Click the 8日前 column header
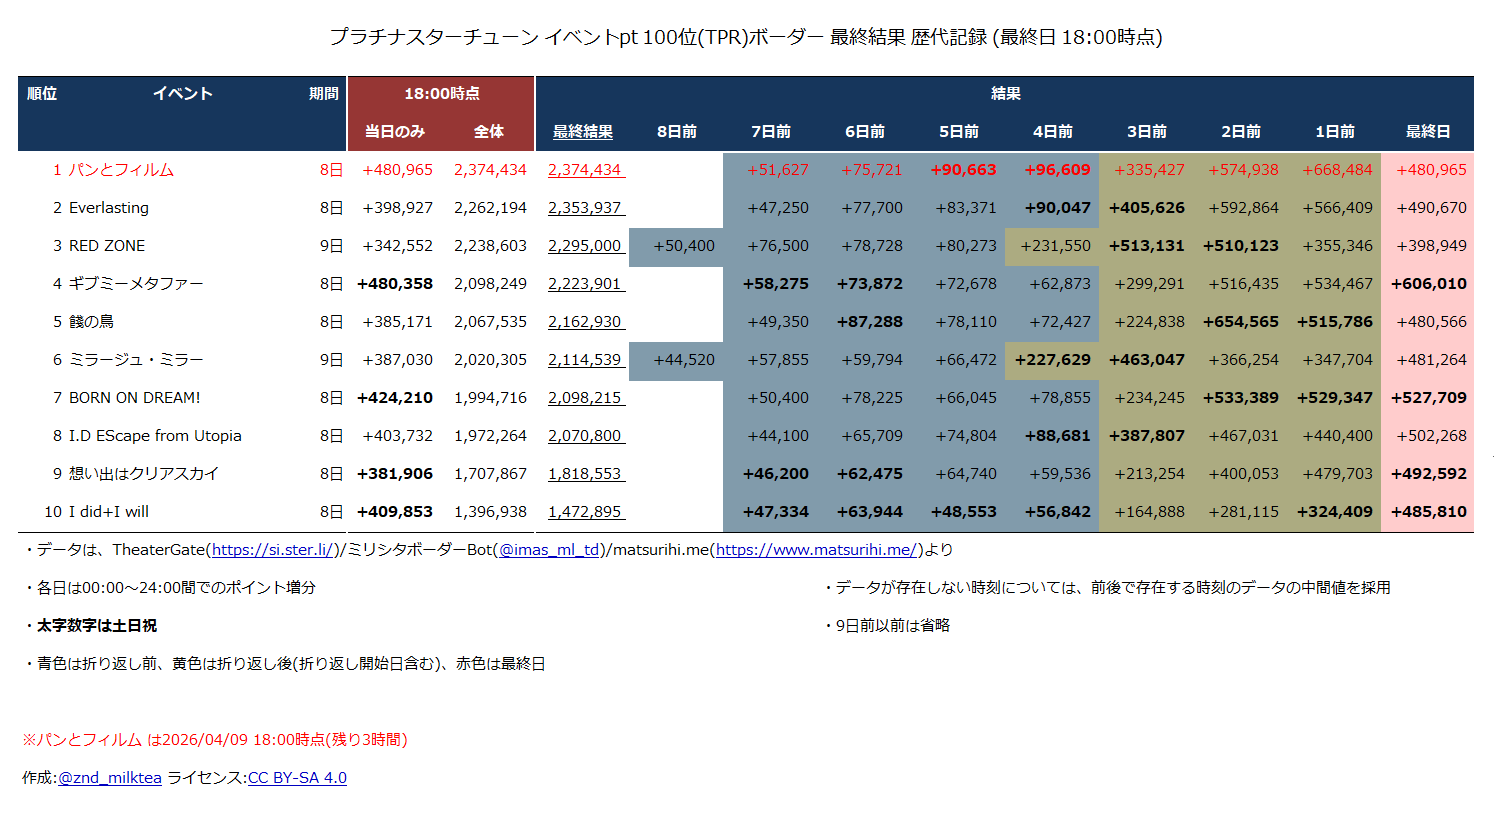Screen dimensions: 1494x837 point(677,132)
